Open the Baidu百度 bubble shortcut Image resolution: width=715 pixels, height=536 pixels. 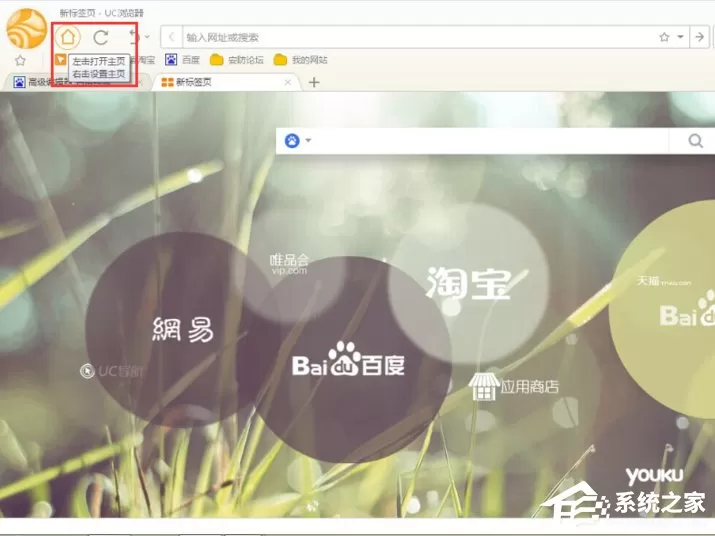click(x=349, y=360)
